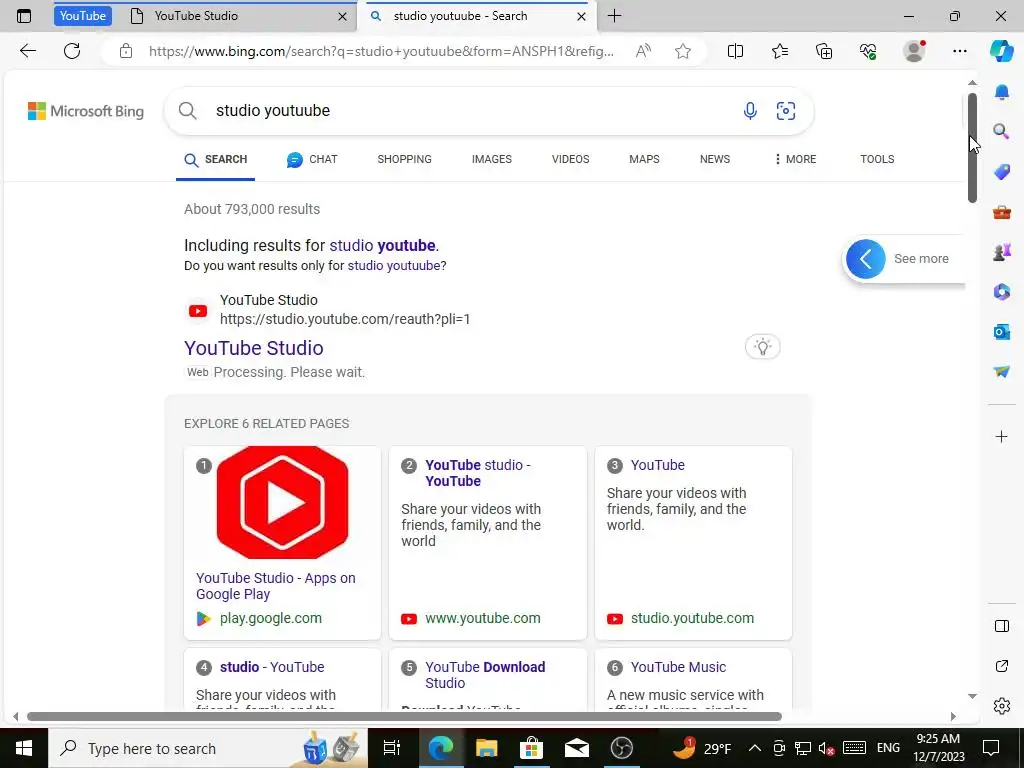Switch to the YouTube Studio tab

[x=238, y=16]
